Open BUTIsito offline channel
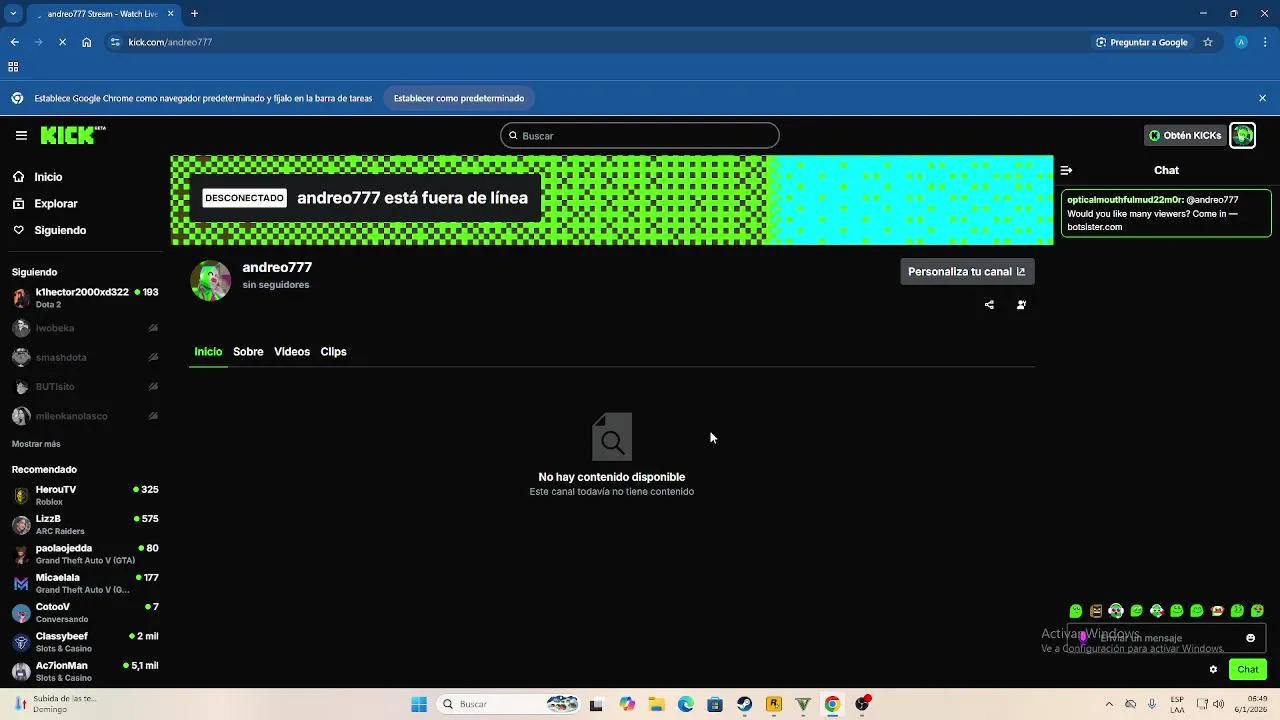 (x=85, y=386)
